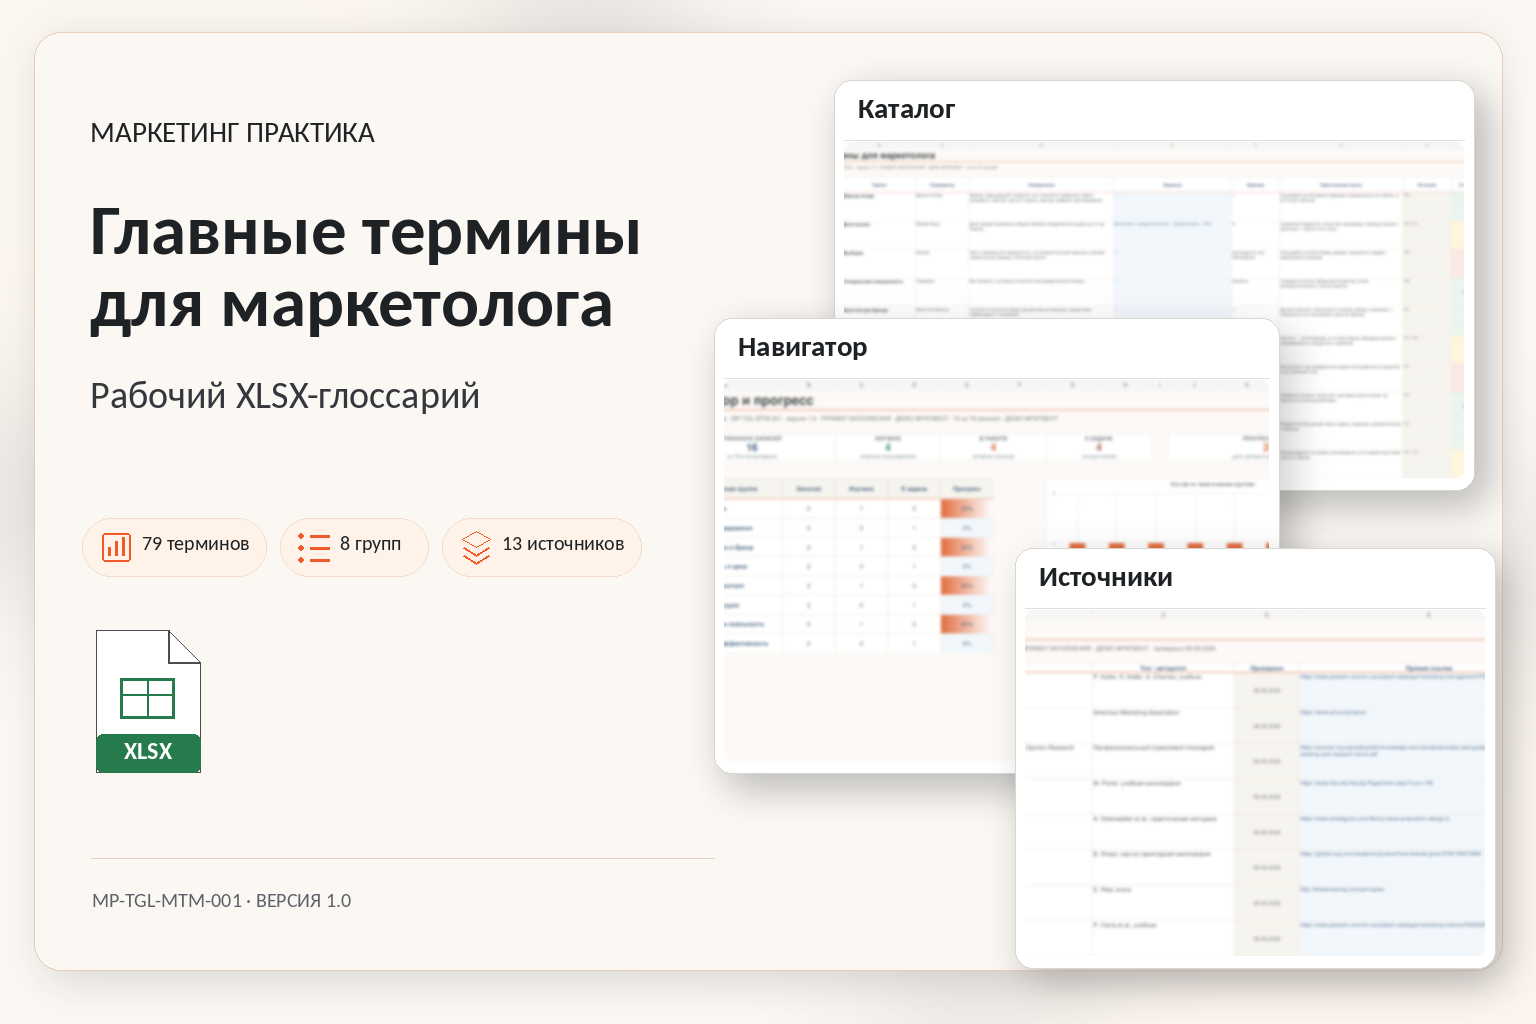Image resolution: width=1536 pixels, height=1024 pixels.
Task: Click the heading Главные термины для маркетолога
Action: point(365,268)
